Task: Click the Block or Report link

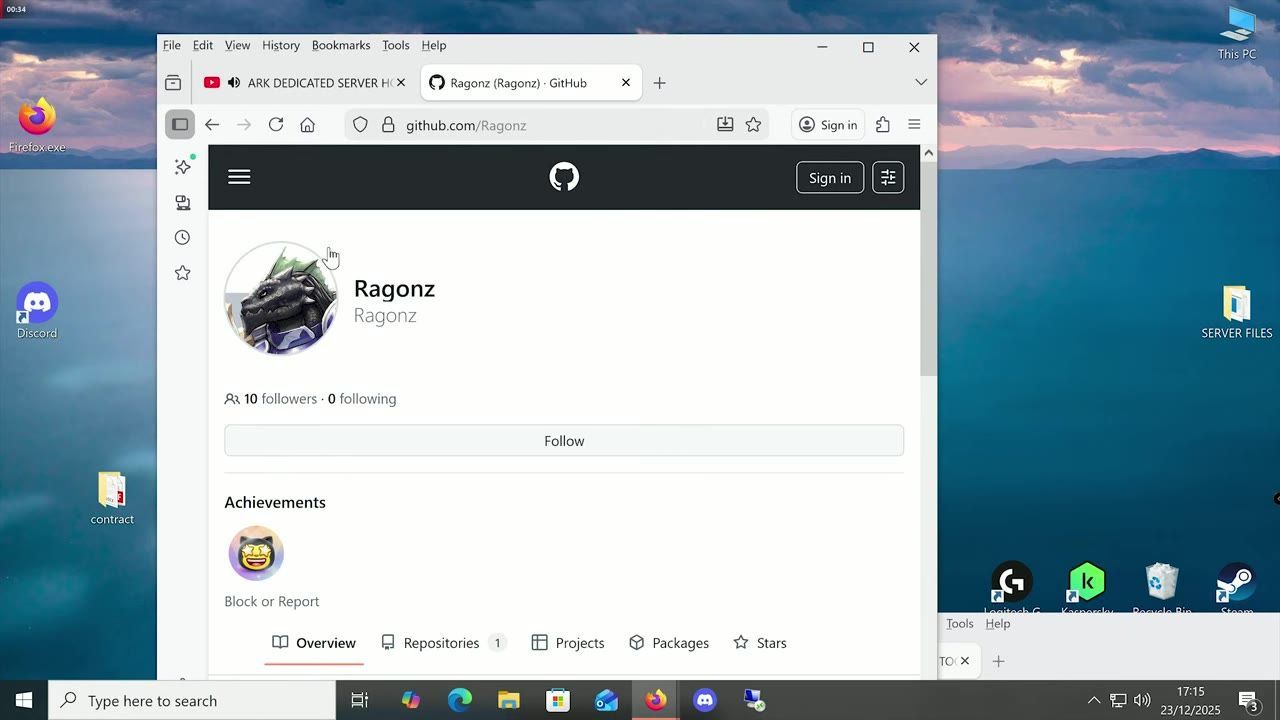Action: (x=272, y=601)
